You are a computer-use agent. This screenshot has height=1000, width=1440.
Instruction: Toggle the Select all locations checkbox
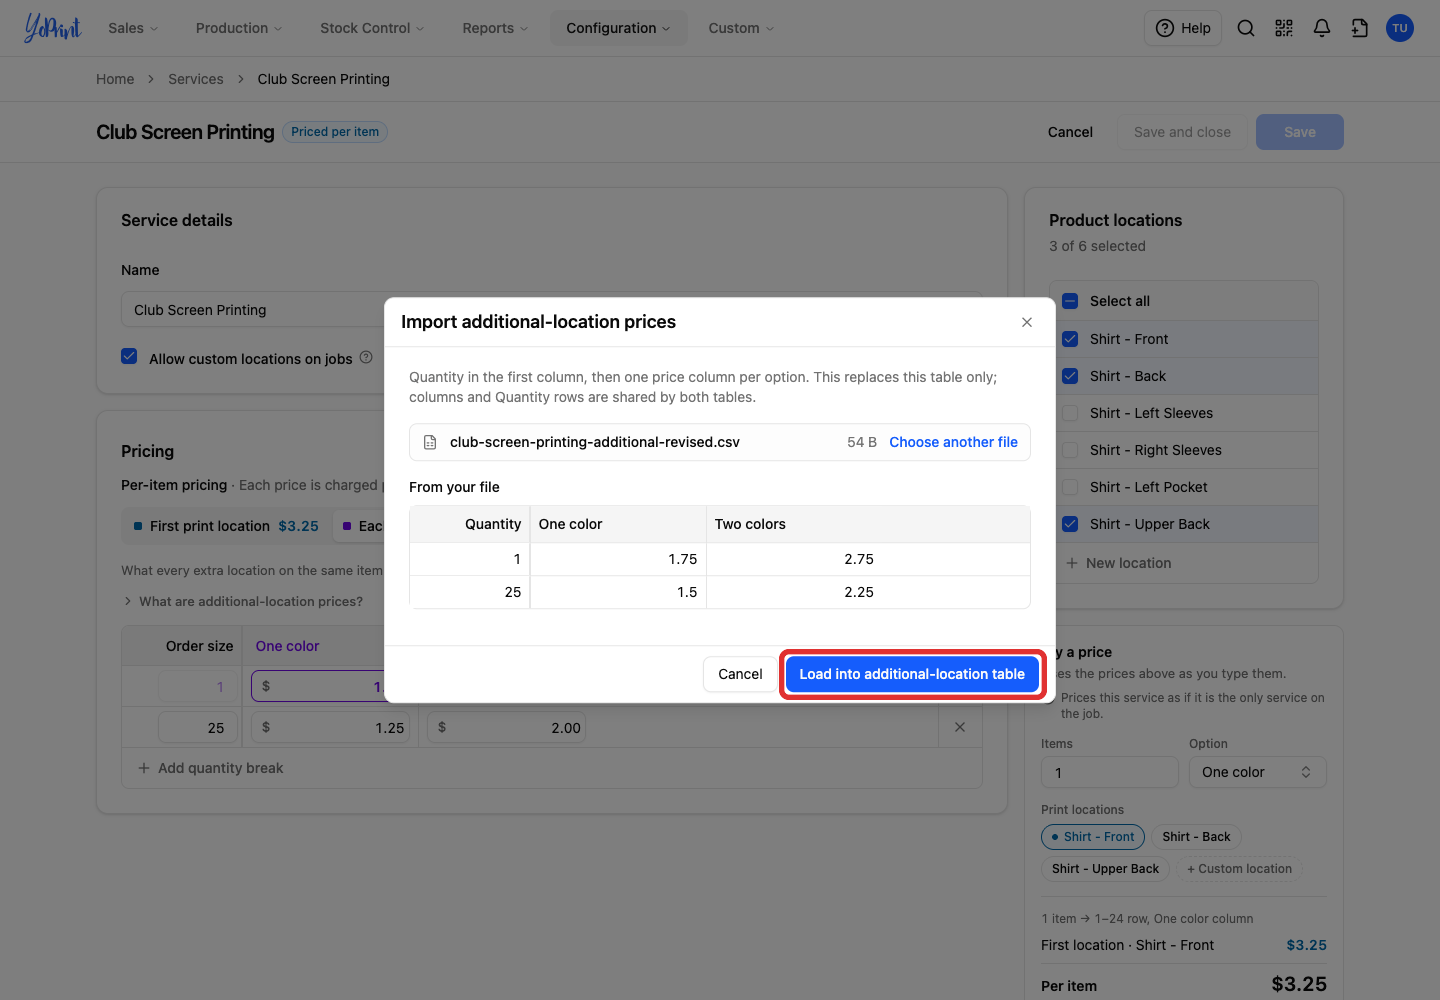1070,301
